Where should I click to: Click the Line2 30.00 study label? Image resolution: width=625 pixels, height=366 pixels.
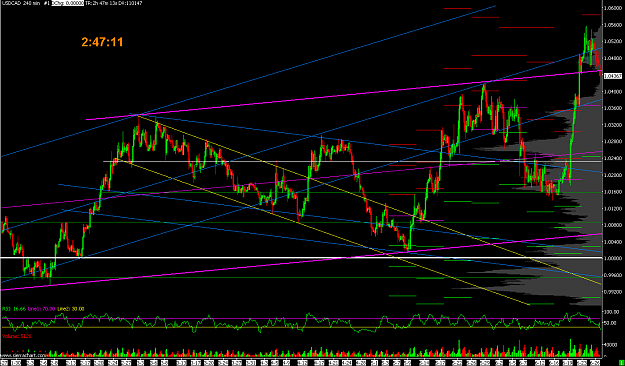pos(71,309)
